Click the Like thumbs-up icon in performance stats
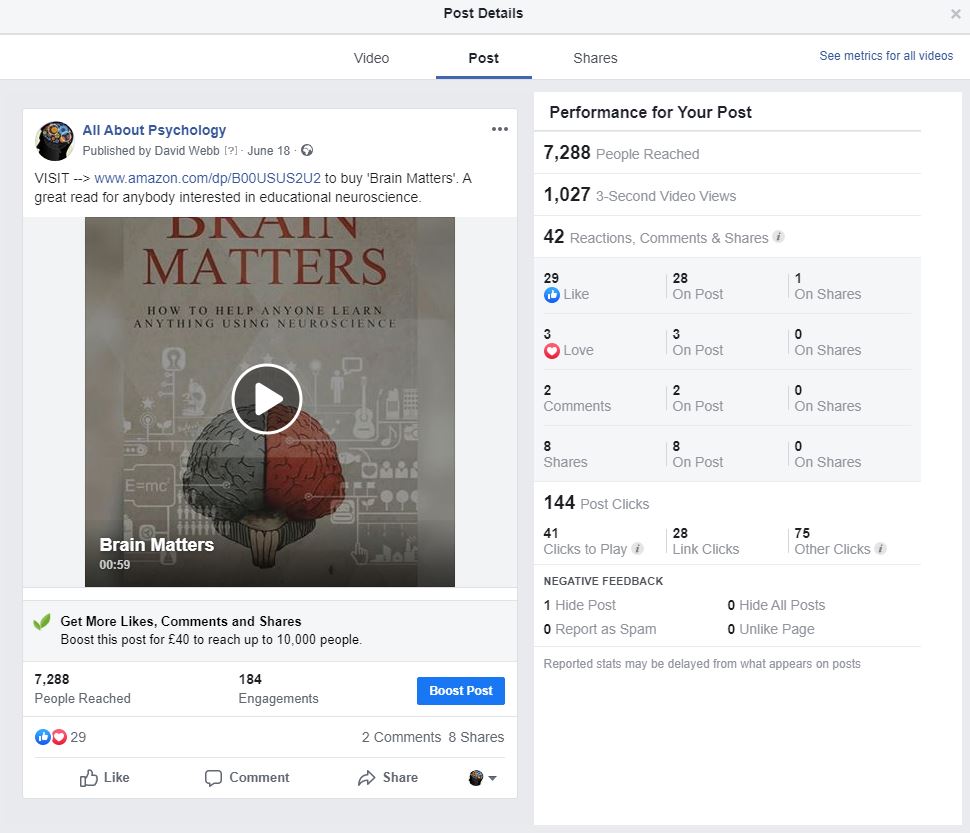Image resolution: width=970 pixels, height=833 pixels. [552, 295]
